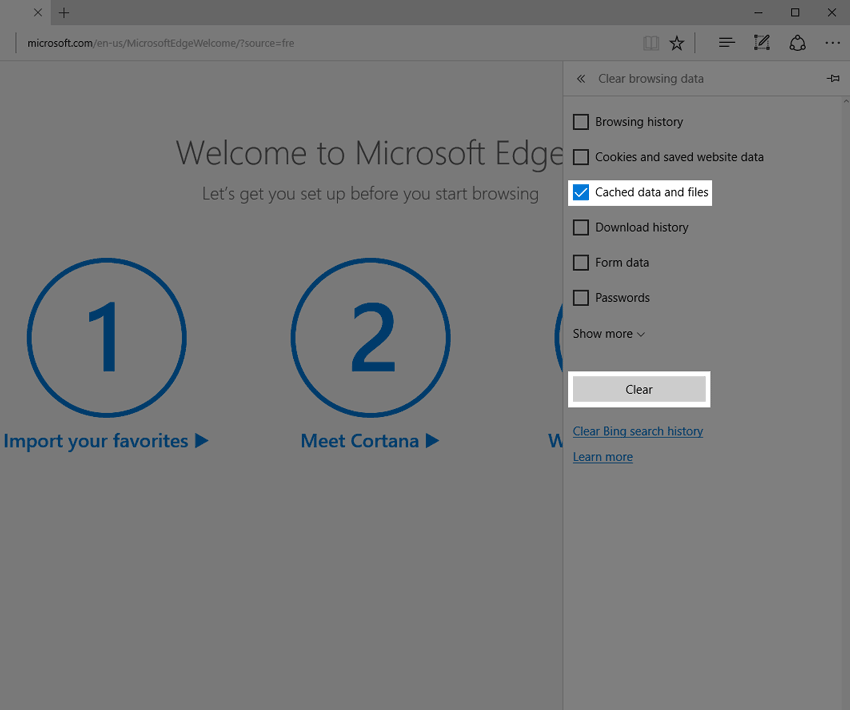Open Clear Bing search history link
Image resolution: width=850 pixels, height=710 pixels.
[637, 431]
